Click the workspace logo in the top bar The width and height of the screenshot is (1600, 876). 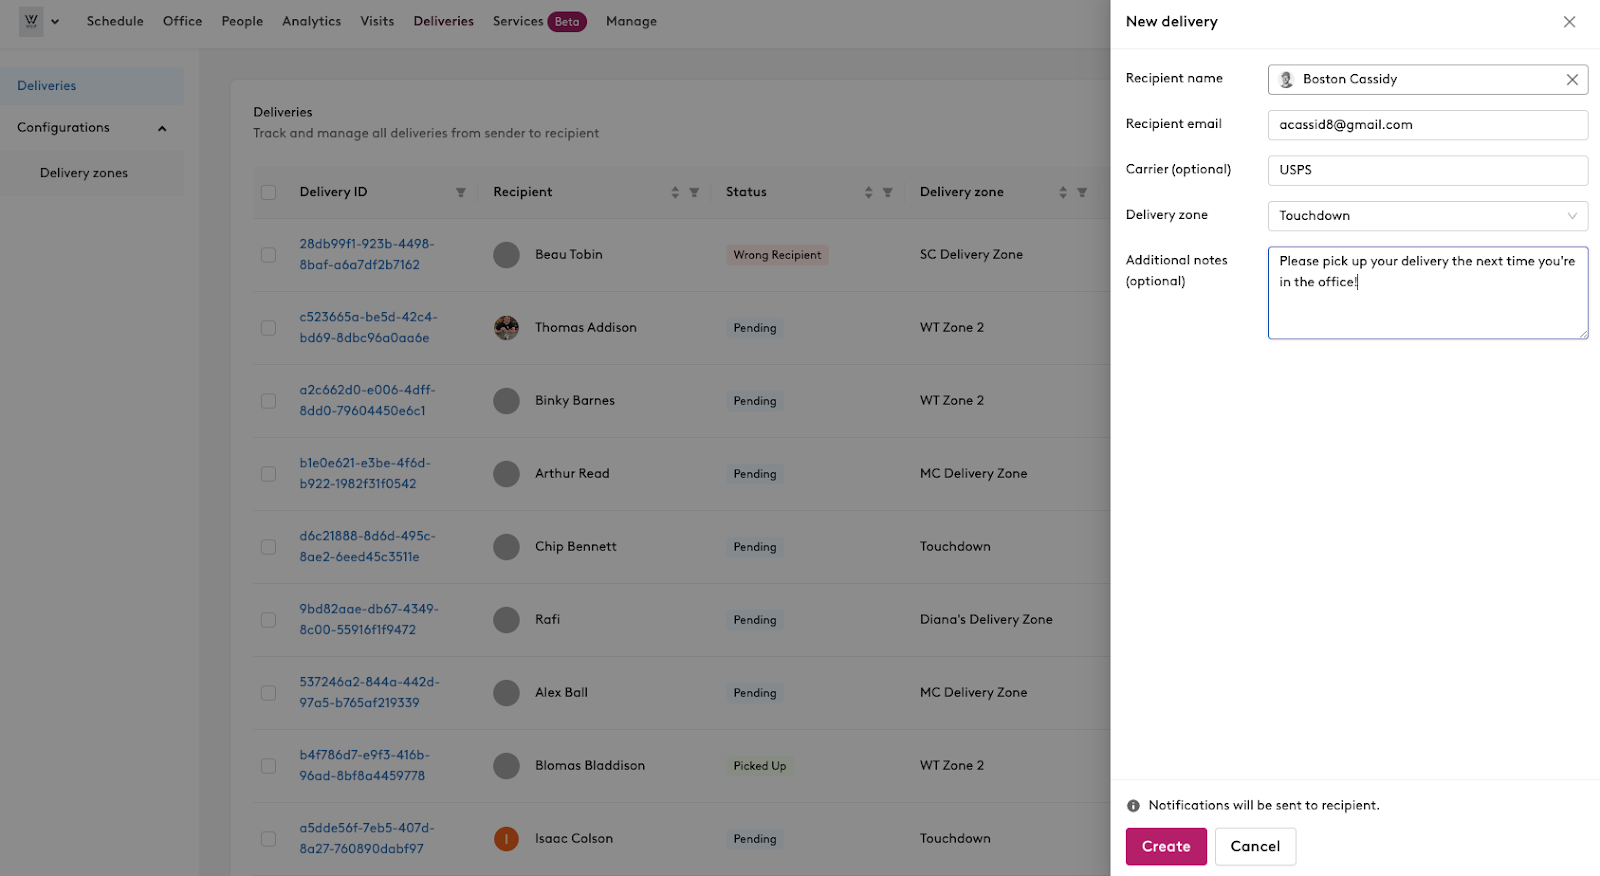[x=29, y=20]
